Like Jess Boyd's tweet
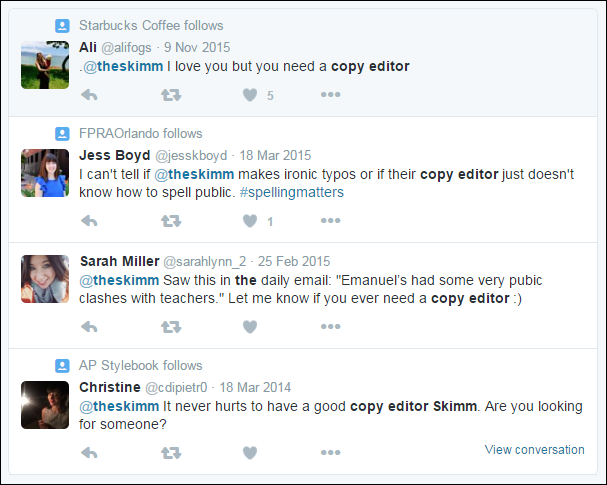 click(250, 221)
